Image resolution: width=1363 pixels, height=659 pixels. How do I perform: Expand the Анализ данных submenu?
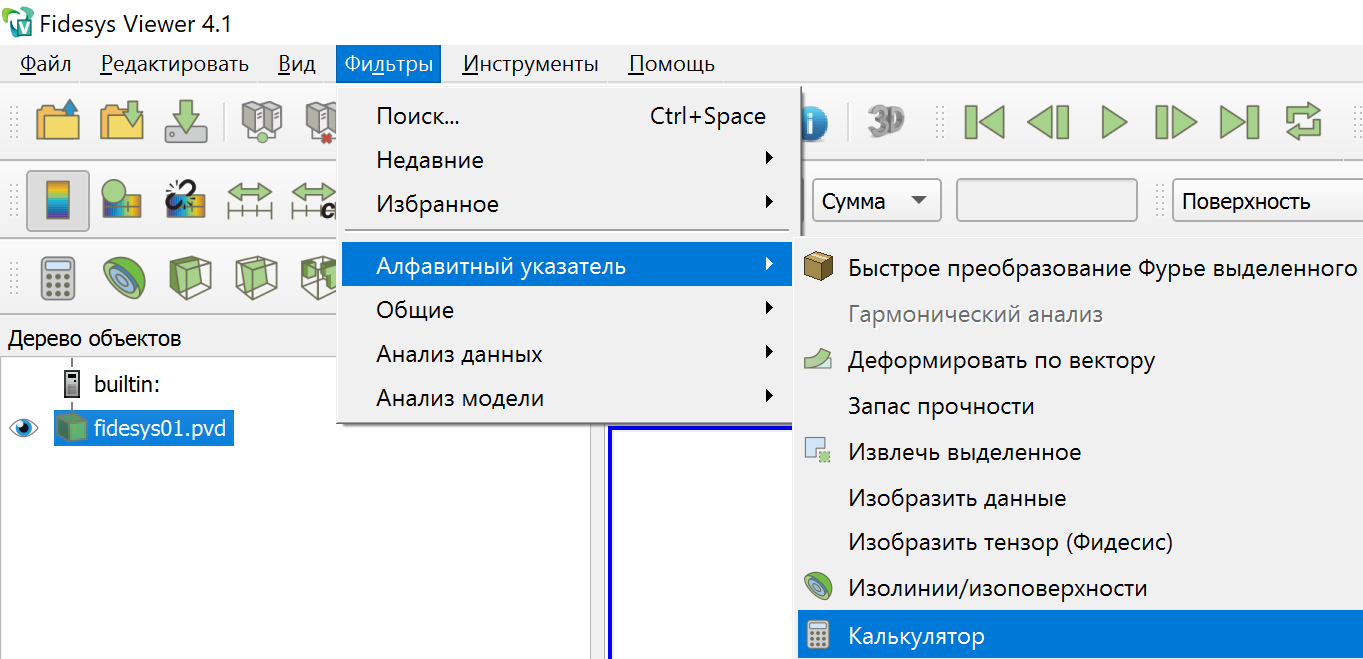coord(568,354)
